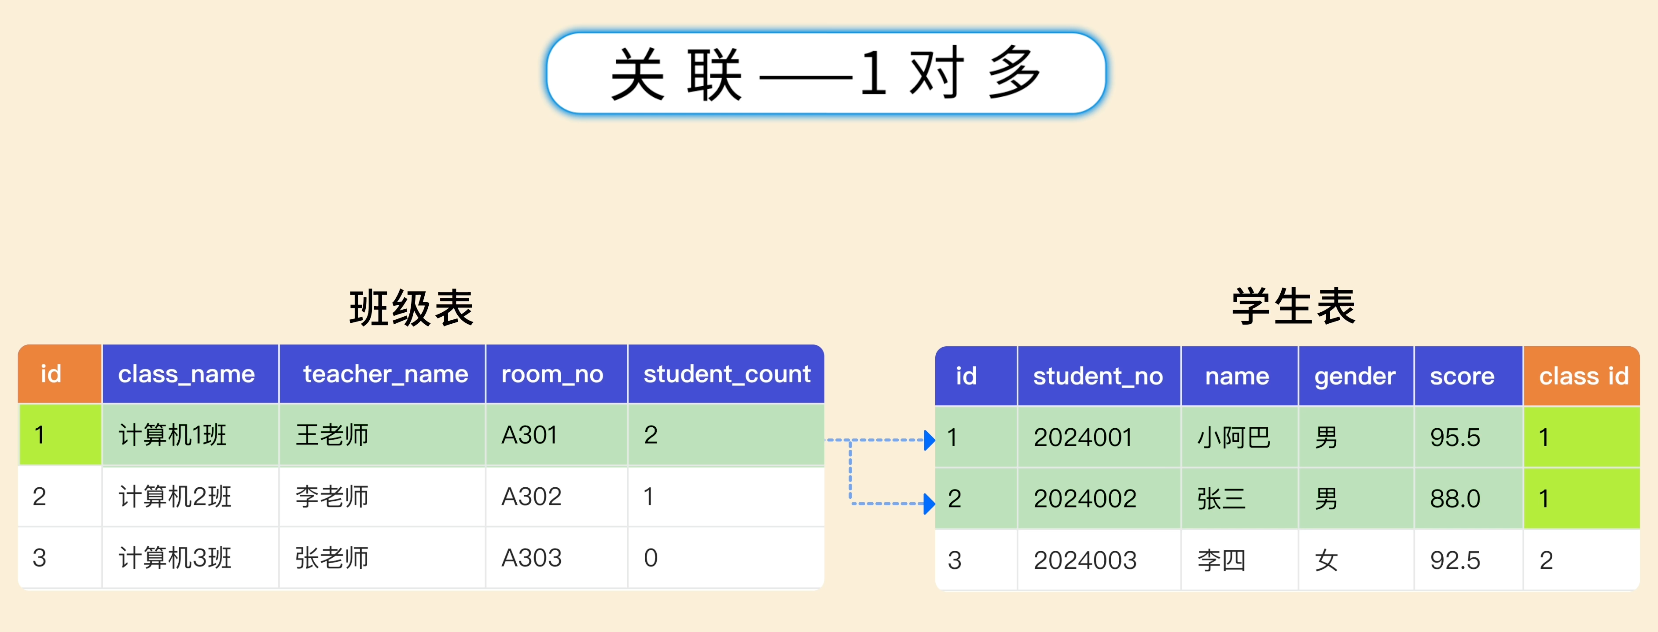
Task: Click the orange class id header
Action: click(x=1583, y=376)
